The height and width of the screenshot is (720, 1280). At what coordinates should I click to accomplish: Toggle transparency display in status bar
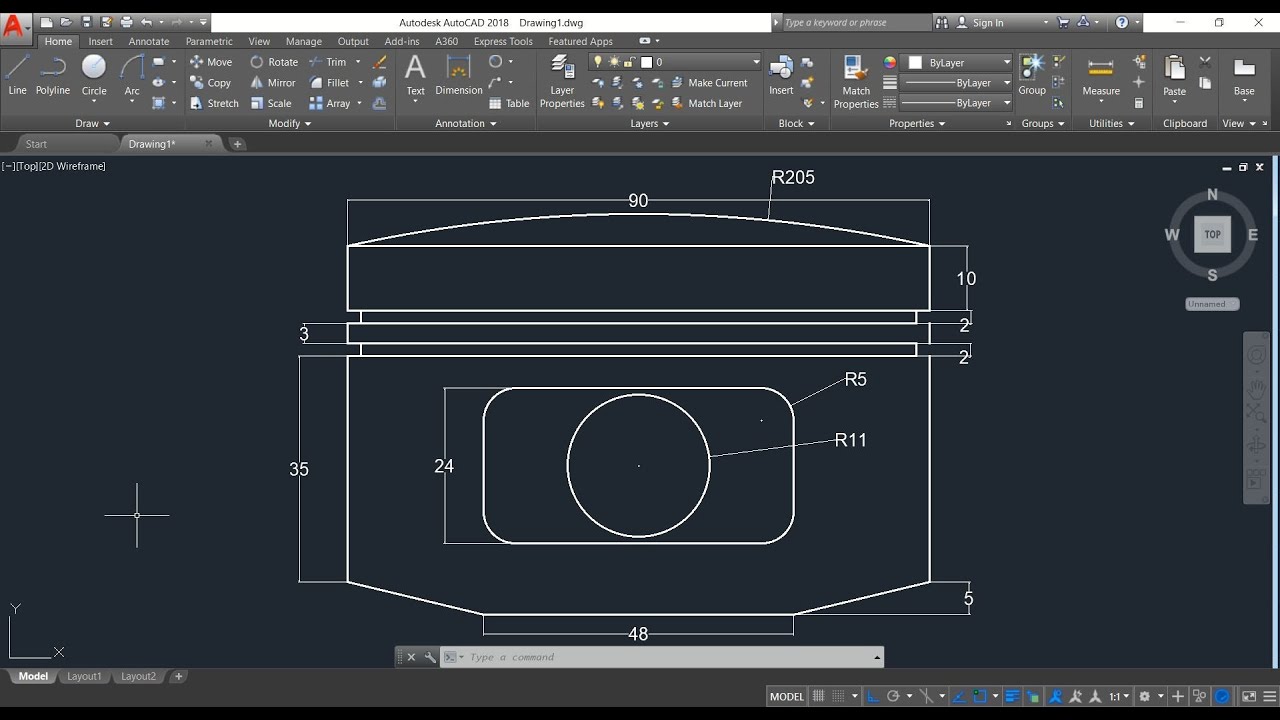pos(1032,696)
